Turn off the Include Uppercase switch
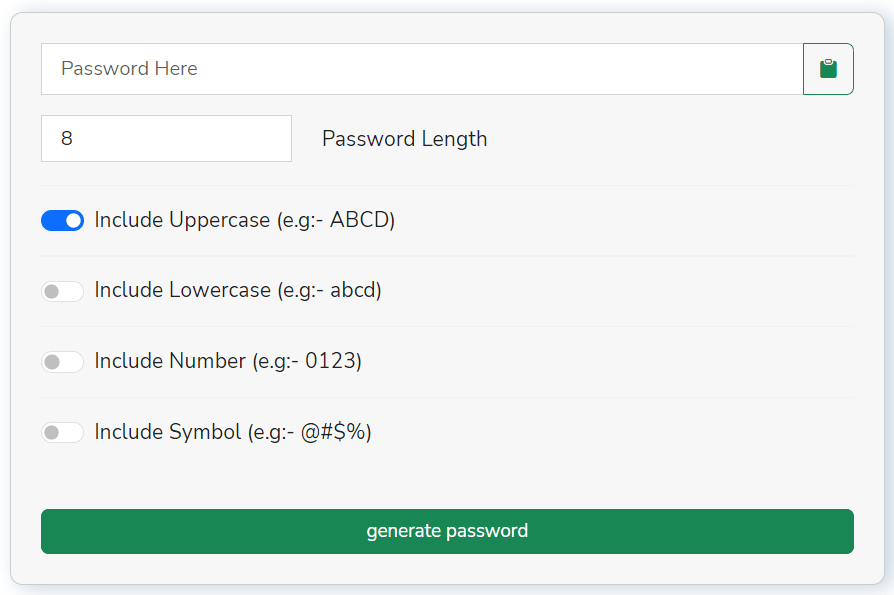 (62, 221)
